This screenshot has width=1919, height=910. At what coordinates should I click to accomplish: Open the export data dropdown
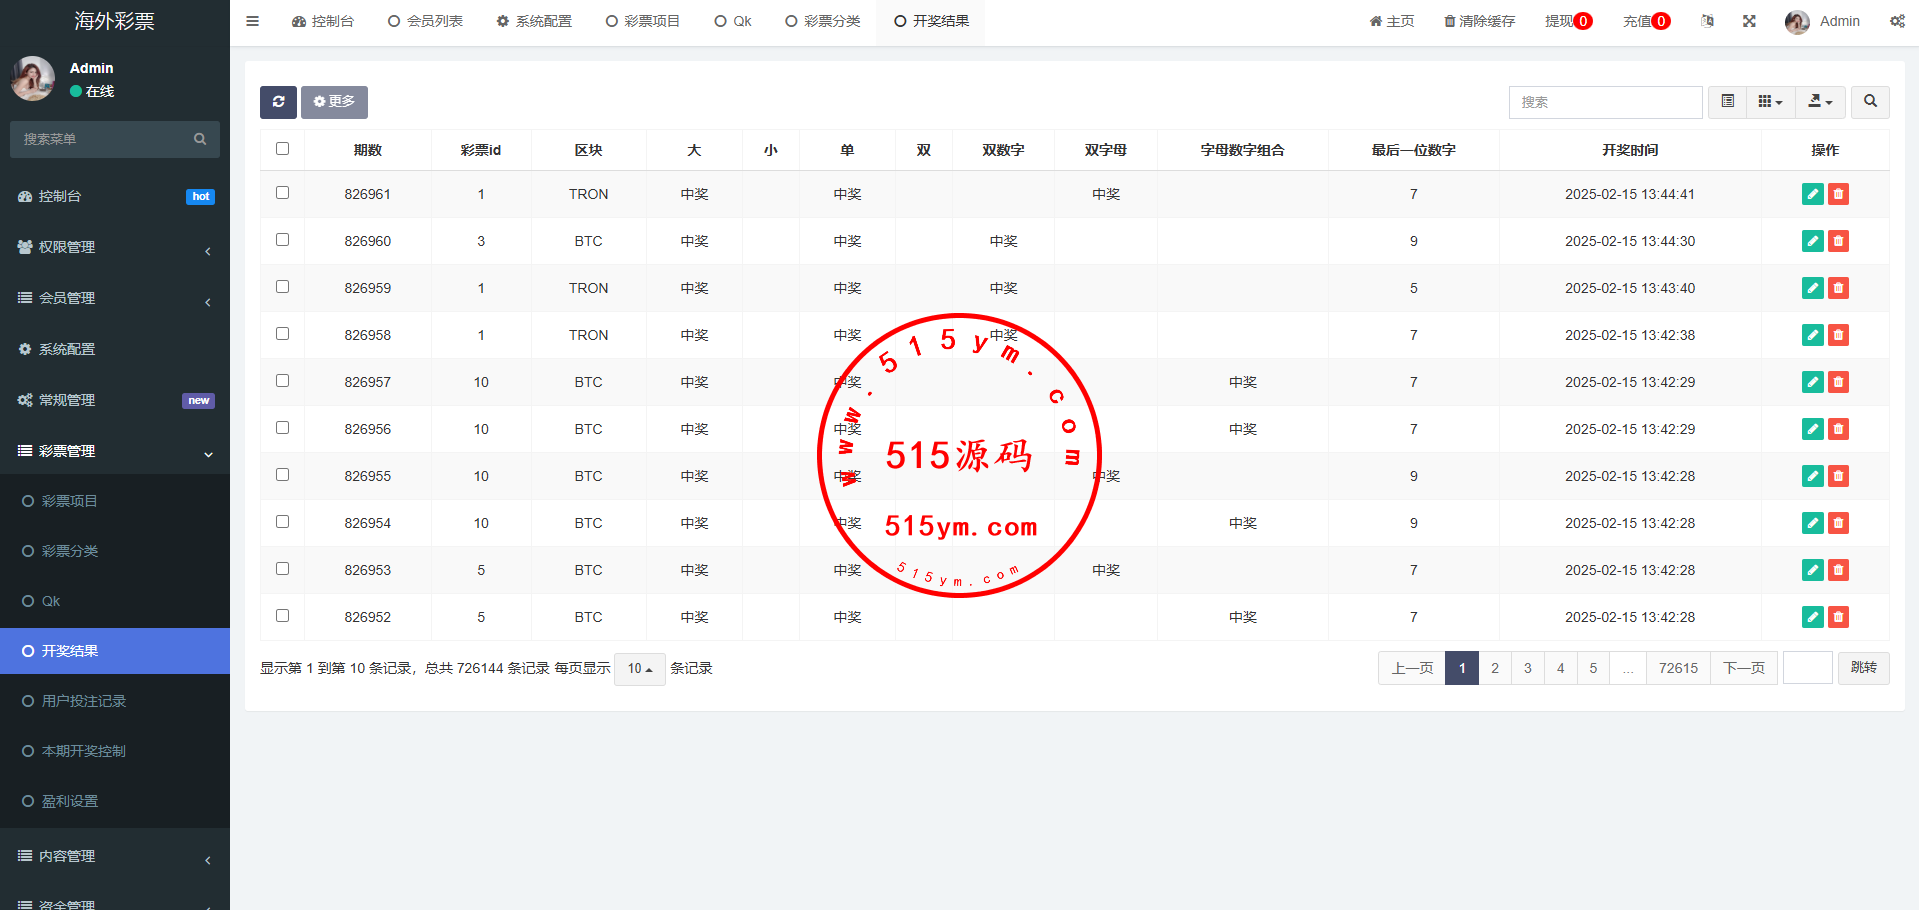pyautogui.click(x=1820, y=102)
